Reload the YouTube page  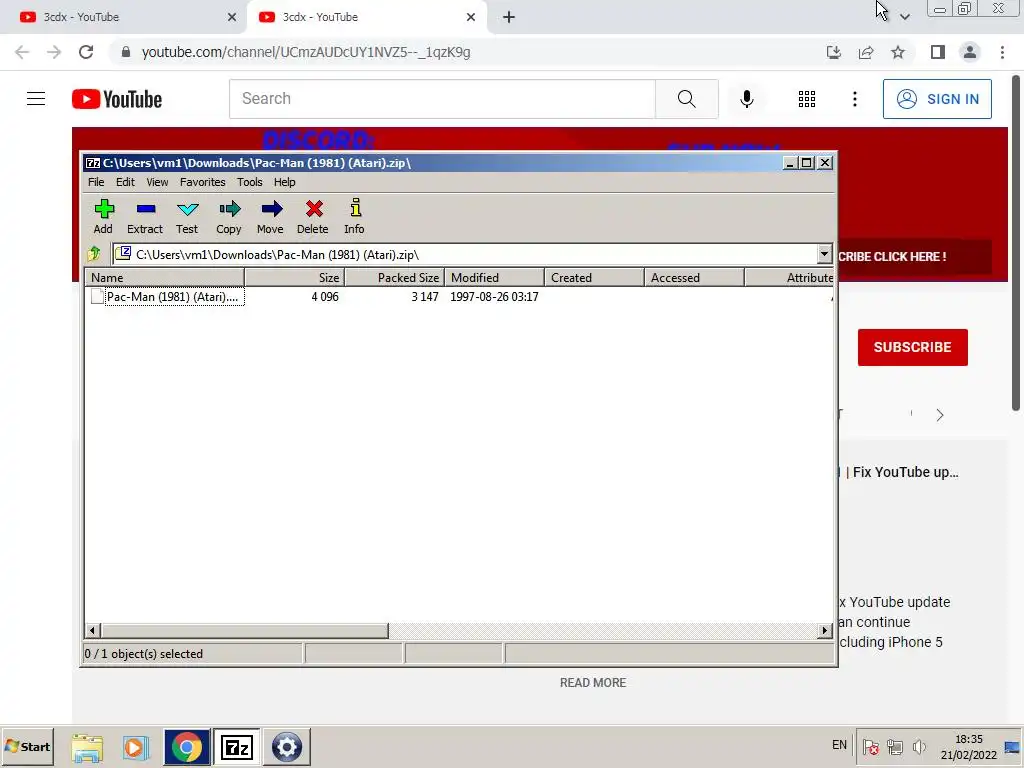[x=86, y=52]
